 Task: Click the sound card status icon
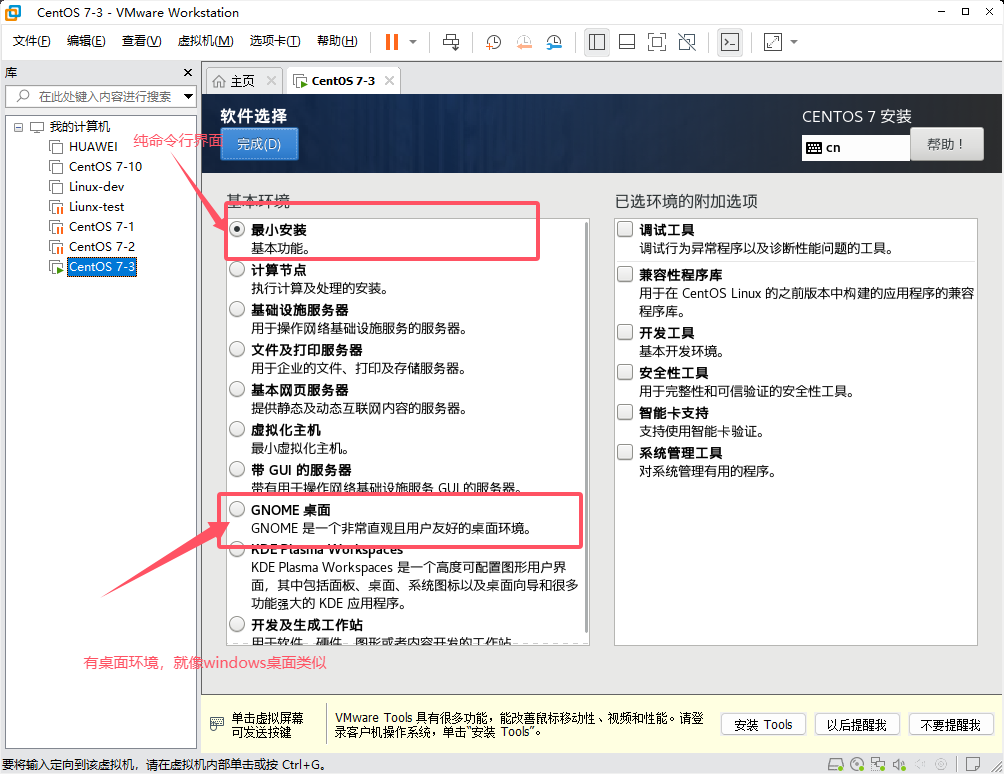899,764
